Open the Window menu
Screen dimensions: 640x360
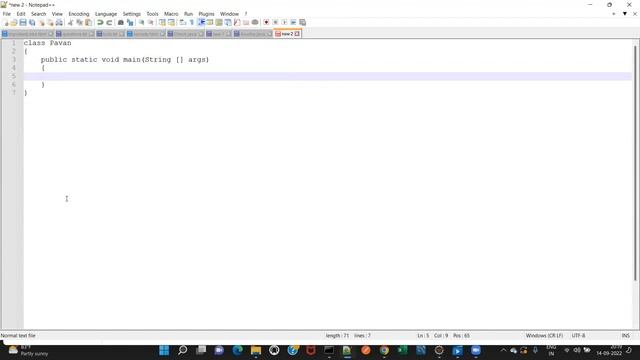pyautogui.click(x=229, y=14)
